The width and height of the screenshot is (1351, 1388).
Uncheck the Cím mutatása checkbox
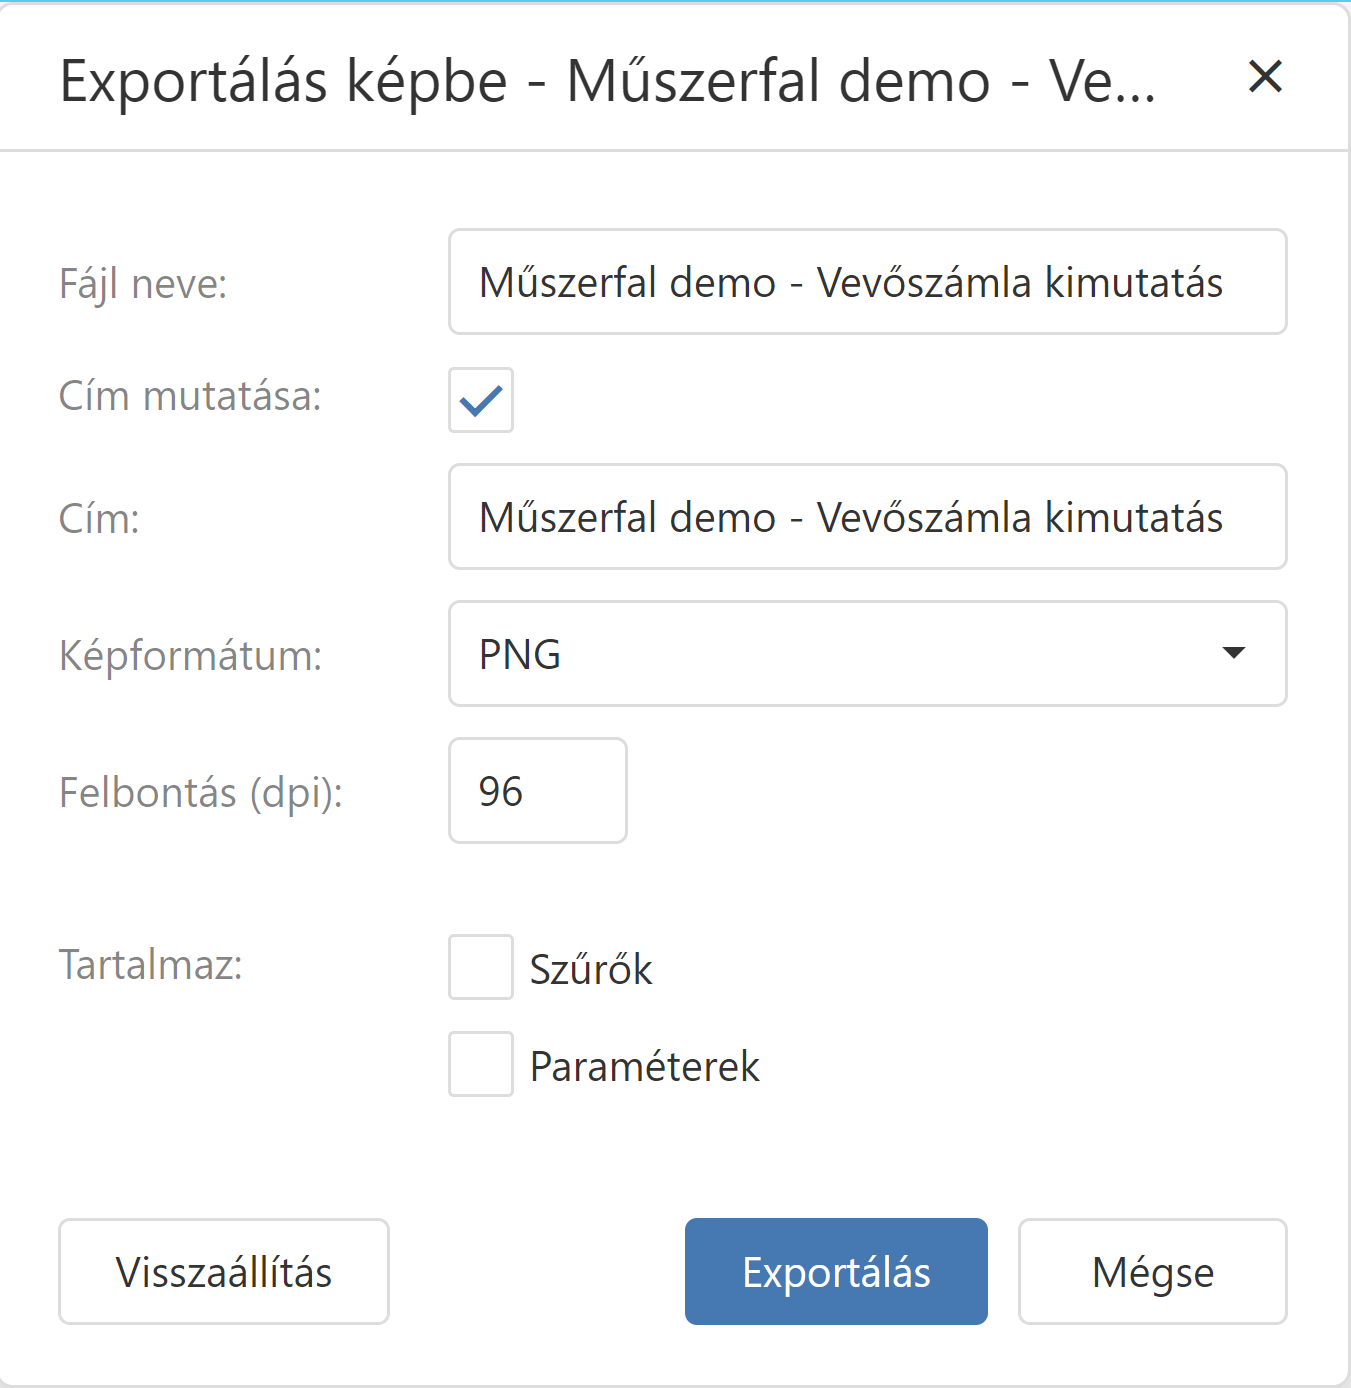(x=481, y=400)
